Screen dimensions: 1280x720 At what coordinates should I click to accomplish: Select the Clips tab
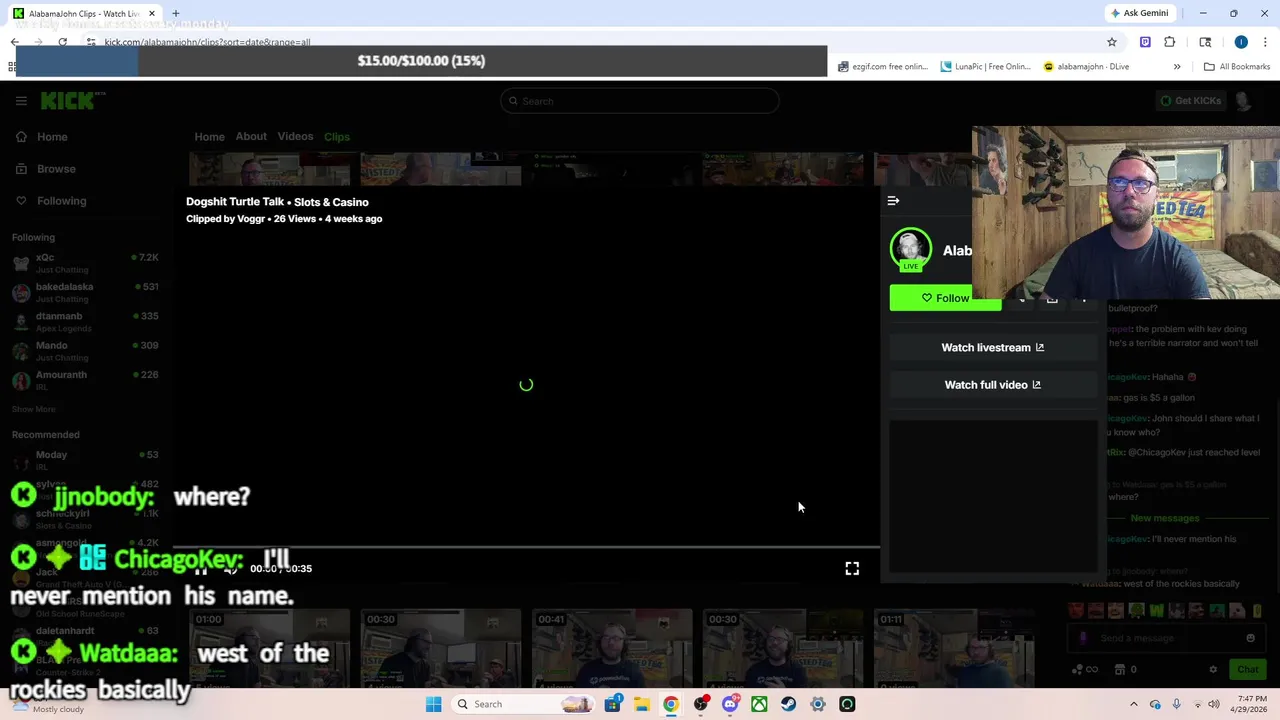pyautogui.click(x=337, y=137)
